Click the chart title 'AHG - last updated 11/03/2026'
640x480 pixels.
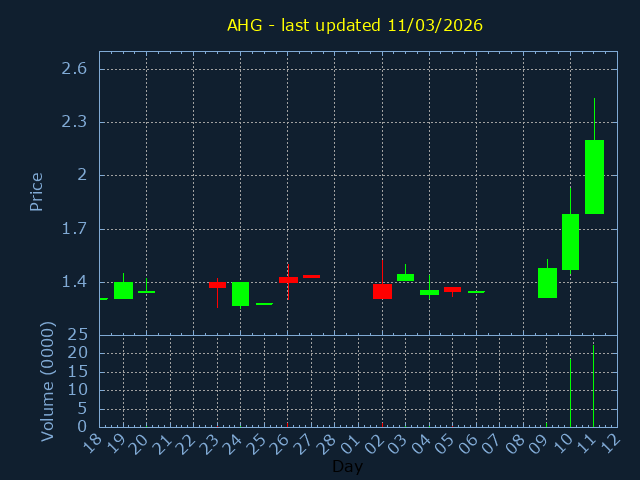pos(355,25)
